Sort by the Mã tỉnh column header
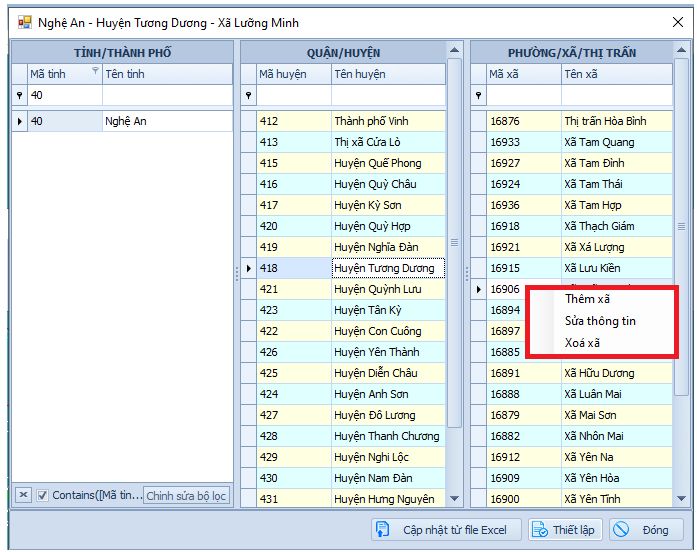This screenshot has width=697, height=552. pyautogui.click(x=65, y=74)
